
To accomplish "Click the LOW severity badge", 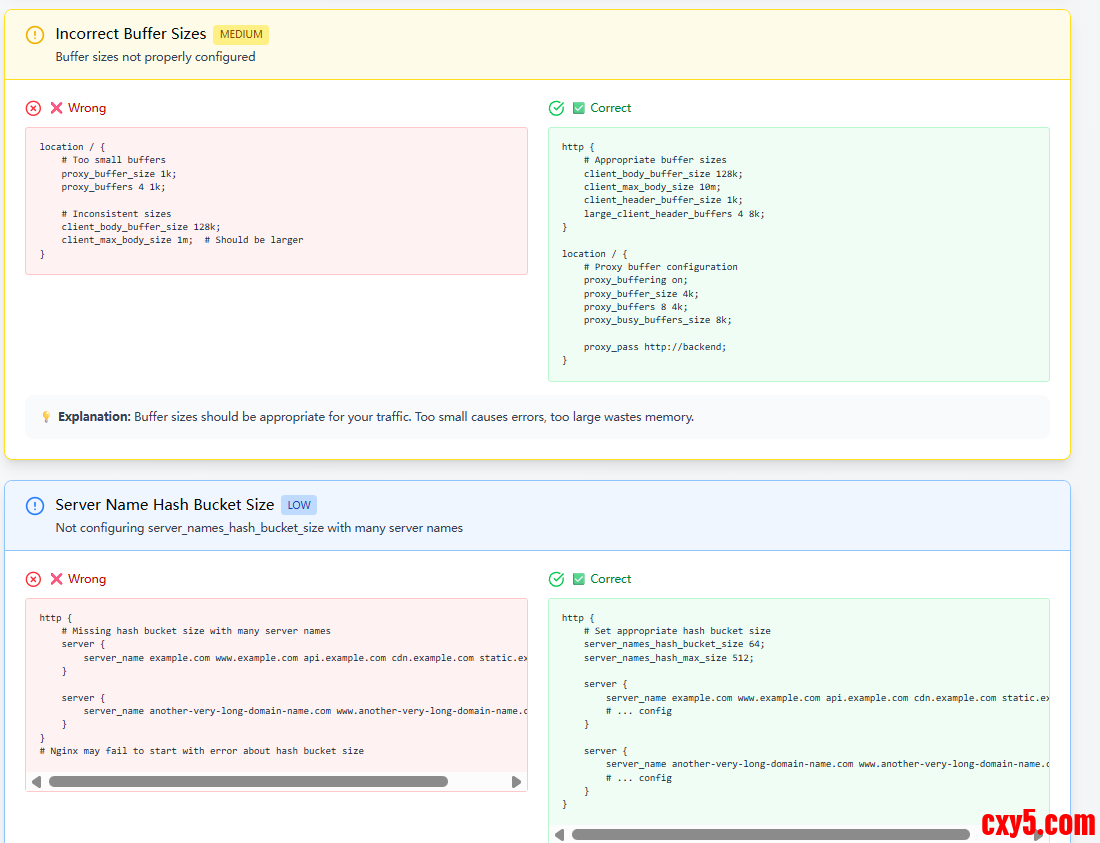I will click(x=299, y=505).
